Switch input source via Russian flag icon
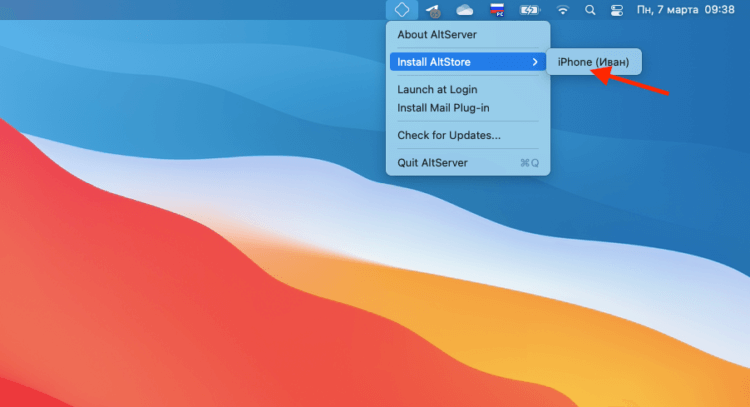The width and height of the screenshot is (750, 407). pyautogui.click(x=497, y=10)
